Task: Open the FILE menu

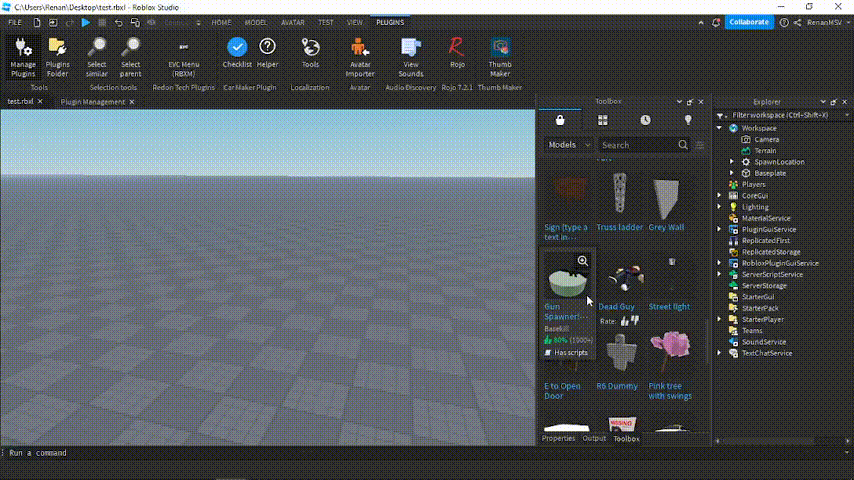Action: point(15,22)
